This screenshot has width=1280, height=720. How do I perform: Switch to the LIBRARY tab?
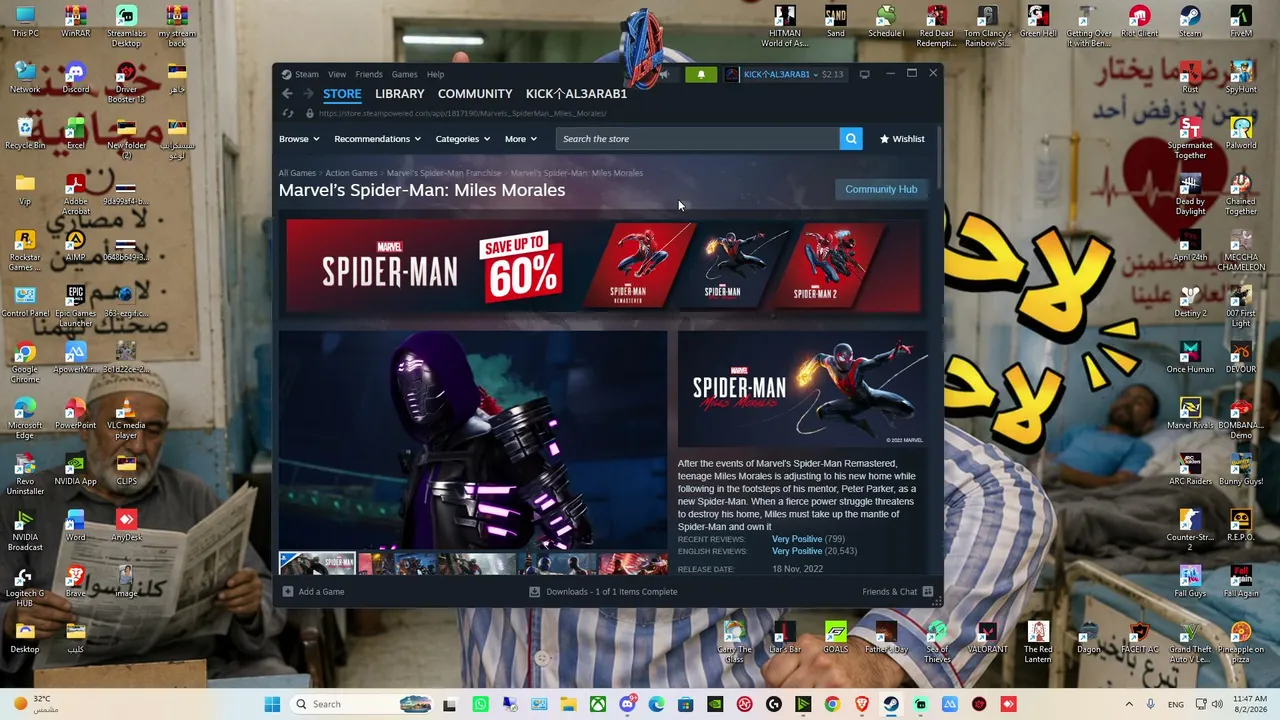(x=400, y=94)
